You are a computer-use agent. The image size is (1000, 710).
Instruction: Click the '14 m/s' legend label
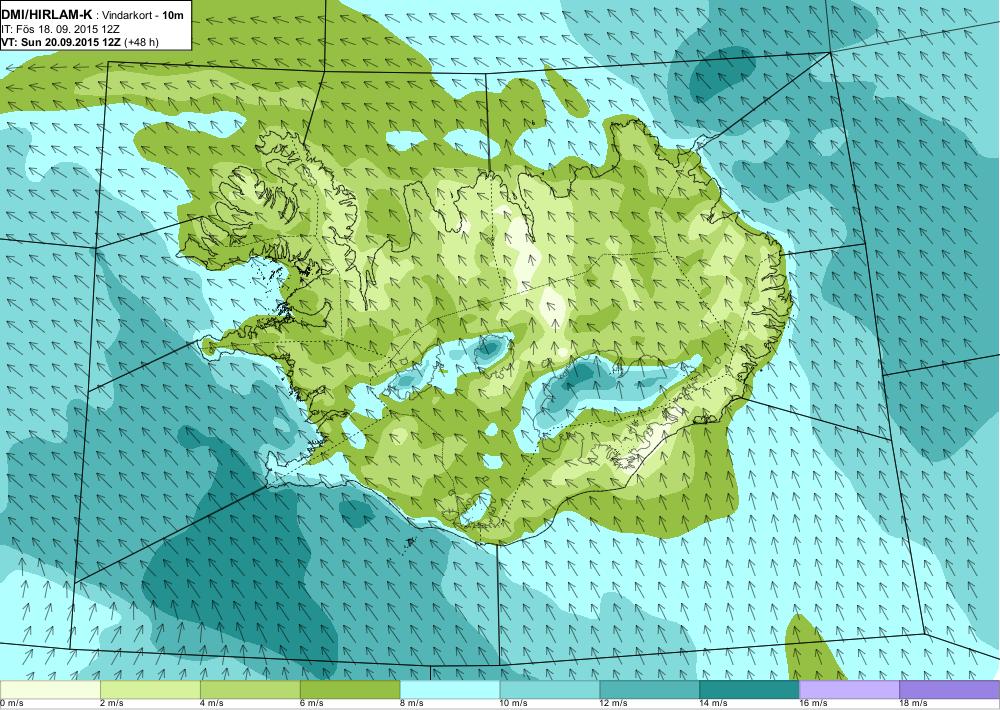(x=714, y=704)
